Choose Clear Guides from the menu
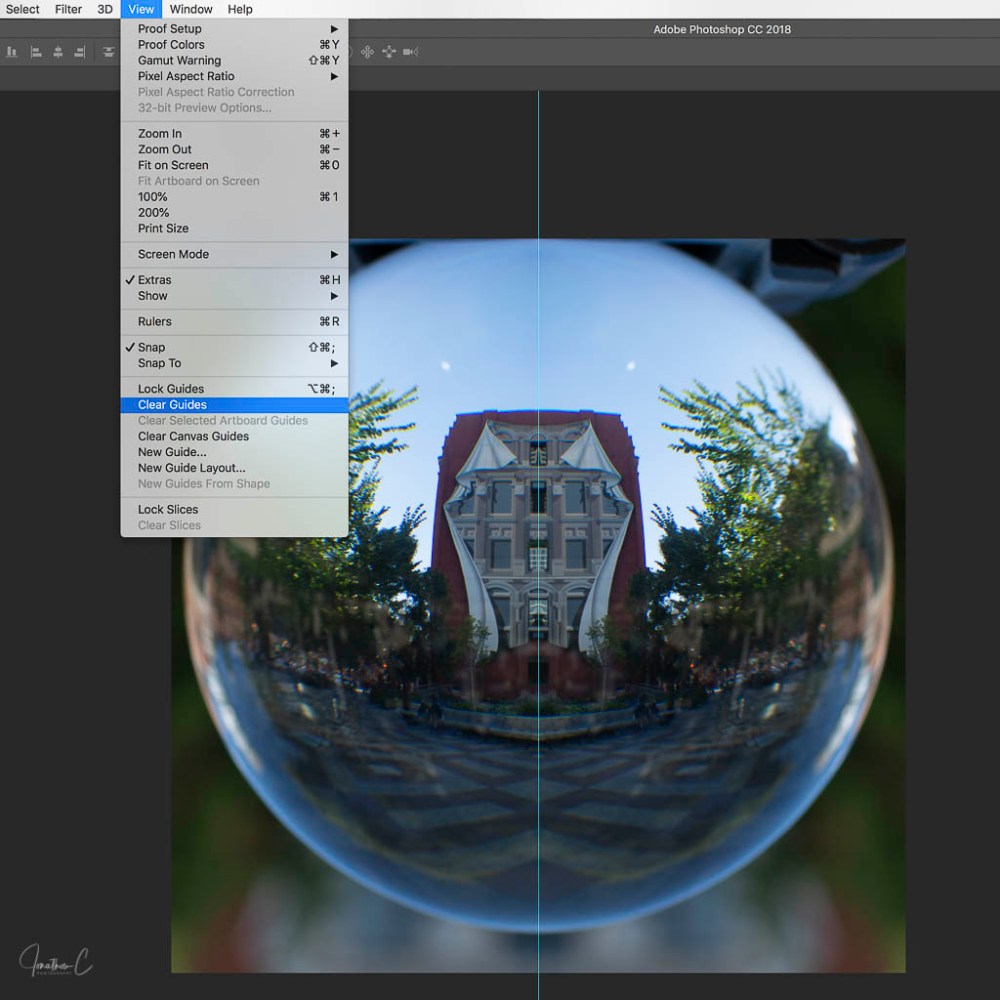 point(172,405)
